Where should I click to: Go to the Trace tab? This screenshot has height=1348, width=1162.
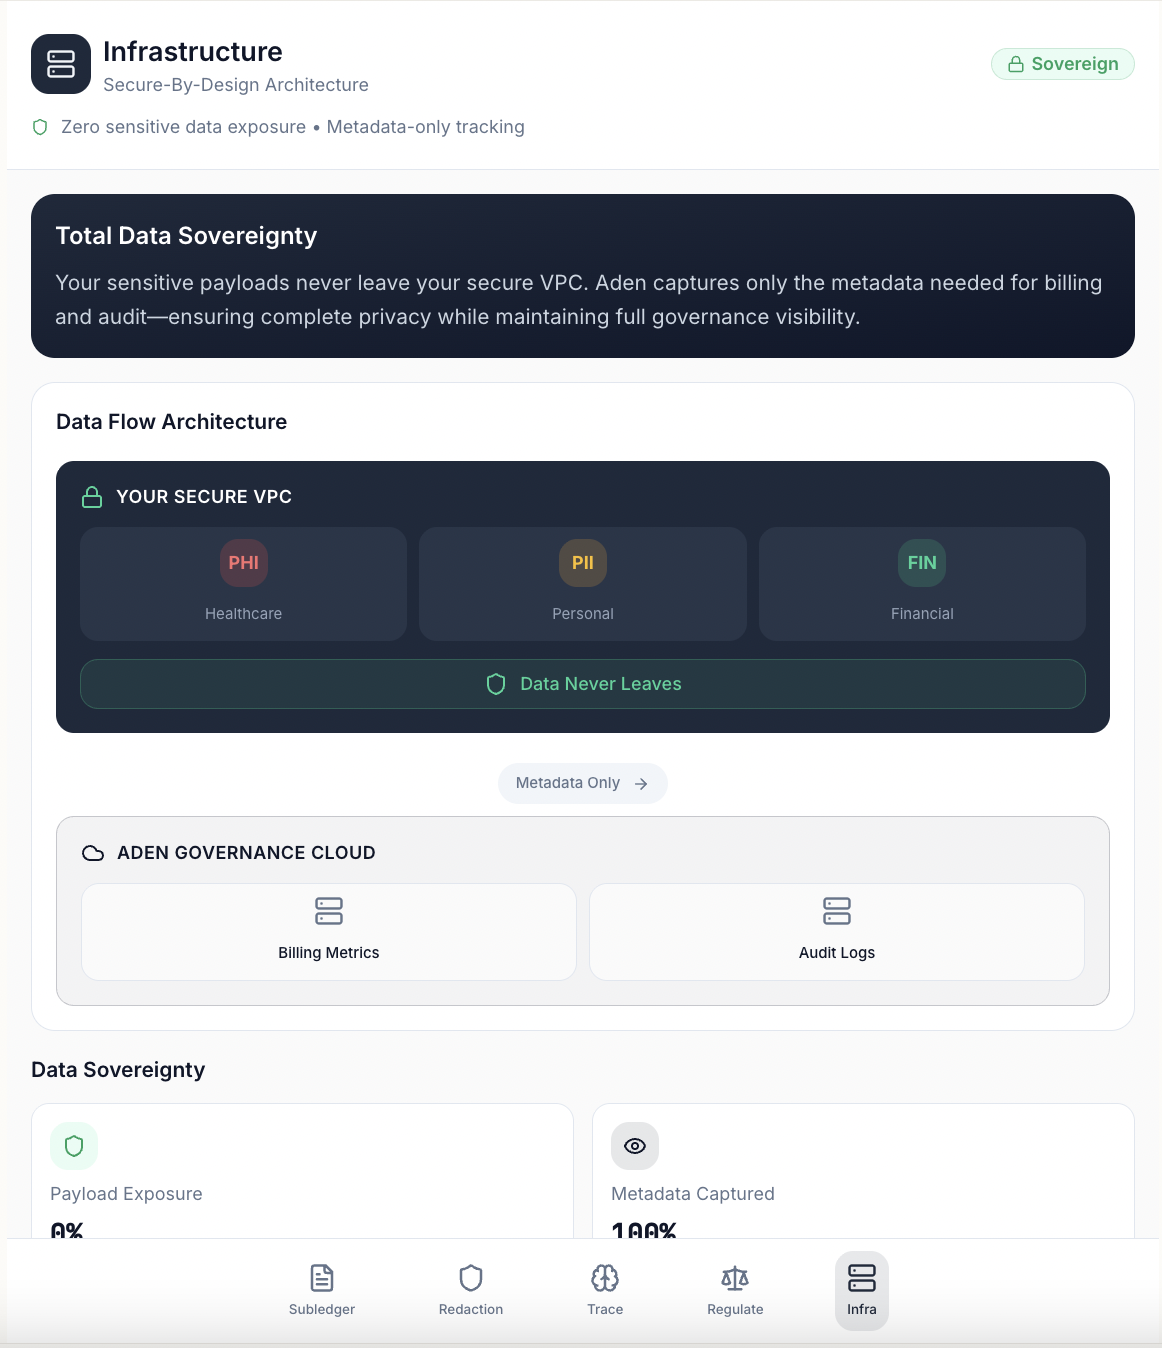[605, 1290]
